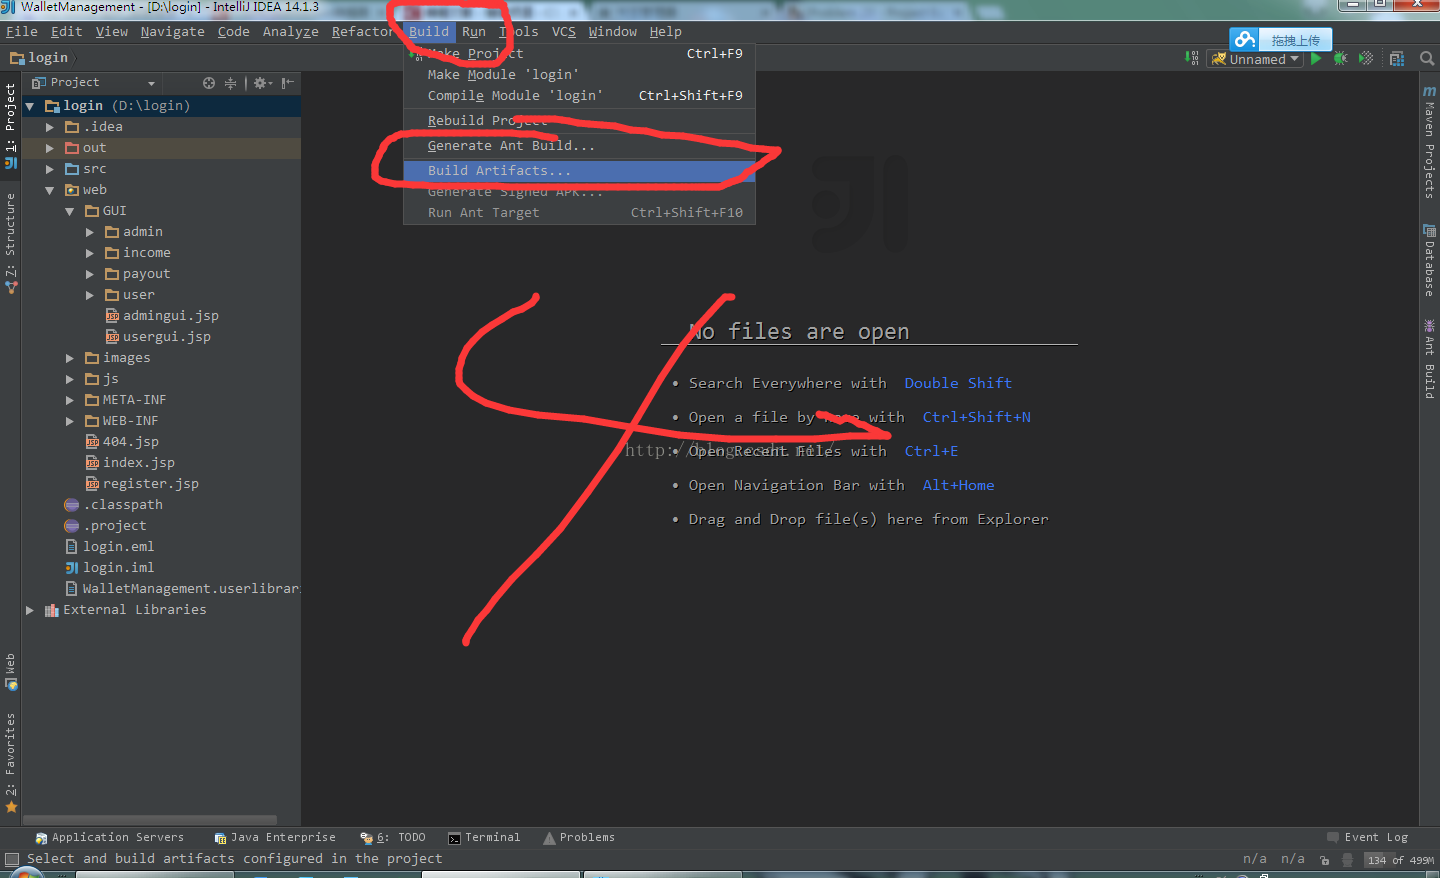Click the memory indicator 134 of 499M

coord(1399,860)
